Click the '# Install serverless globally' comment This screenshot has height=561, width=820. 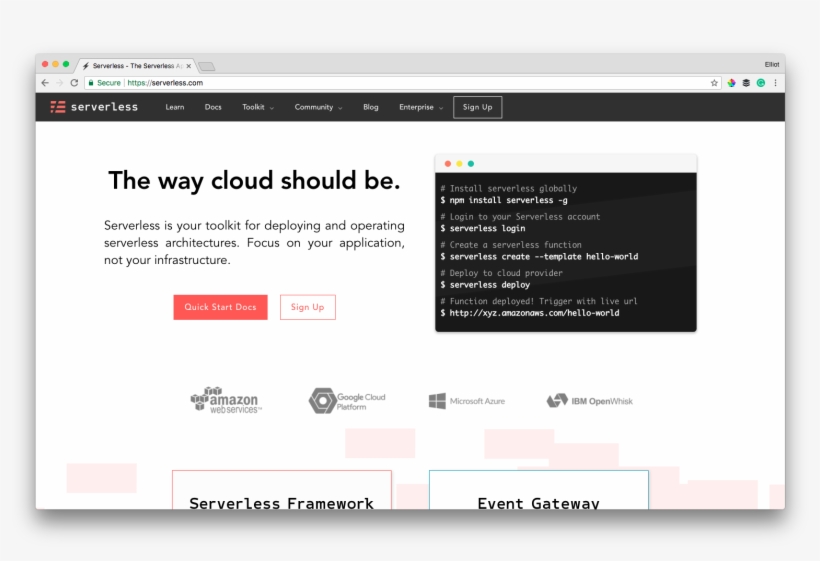pos(508,189)
